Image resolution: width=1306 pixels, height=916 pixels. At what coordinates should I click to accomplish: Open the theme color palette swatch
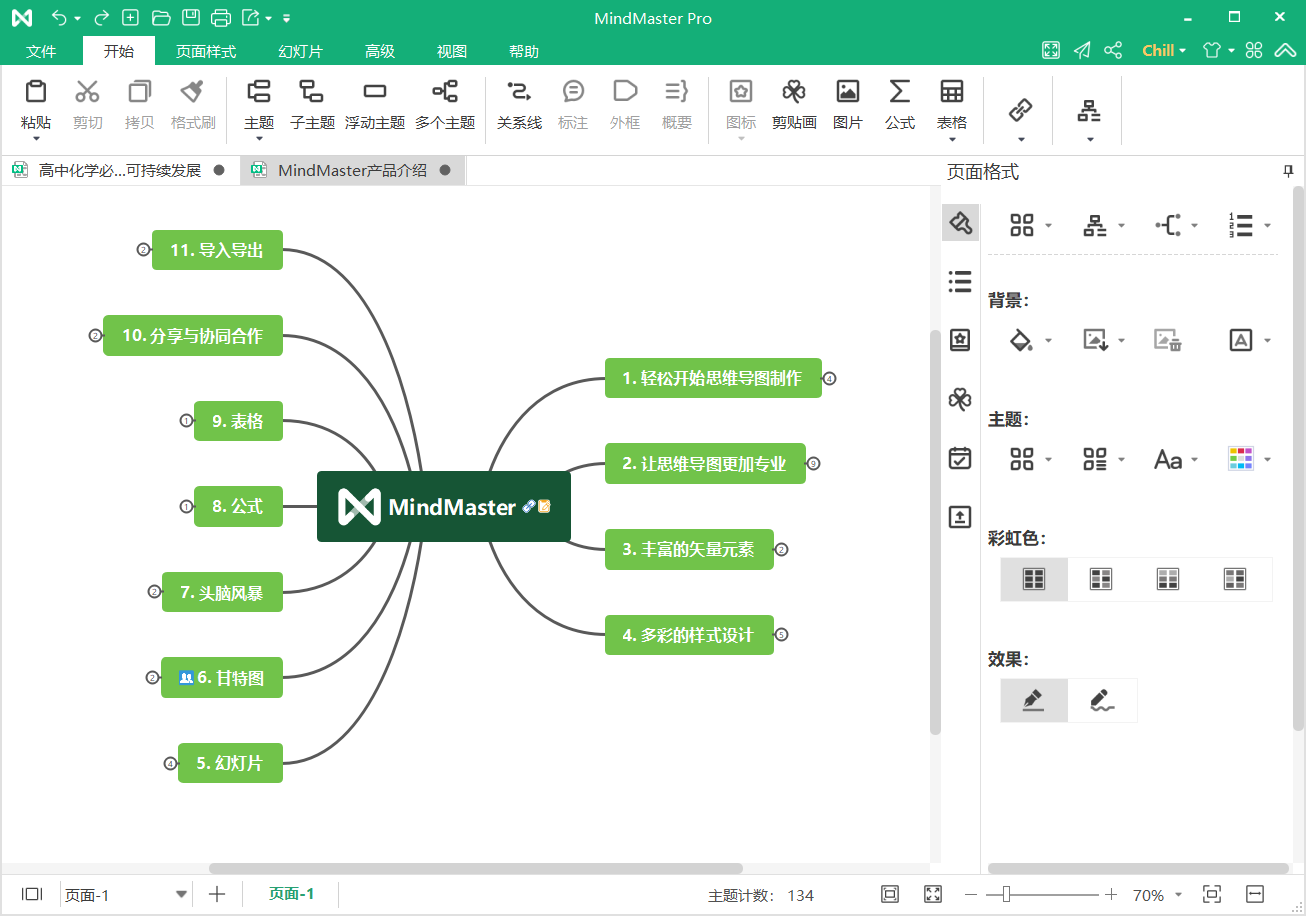1240,459
